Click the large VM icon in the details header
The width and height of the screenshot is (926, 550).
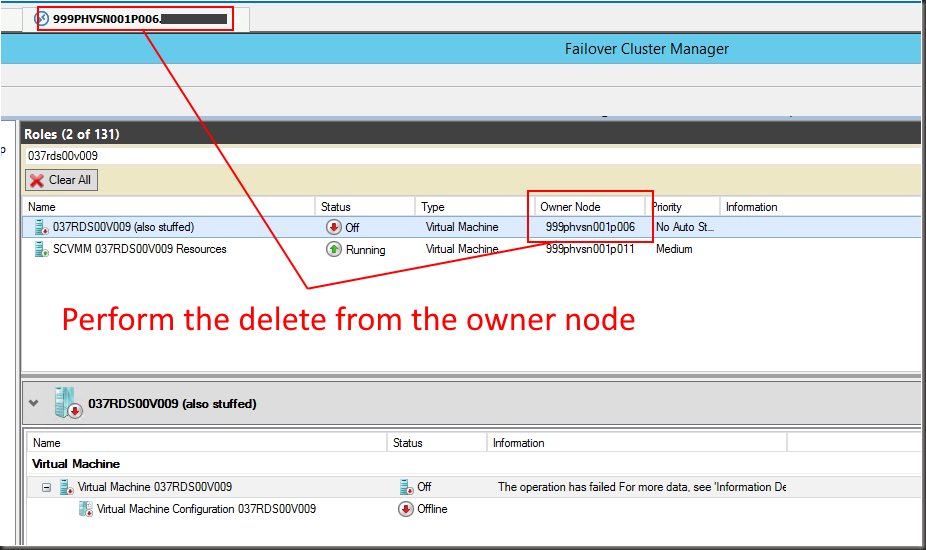click(x=68, y=404)
